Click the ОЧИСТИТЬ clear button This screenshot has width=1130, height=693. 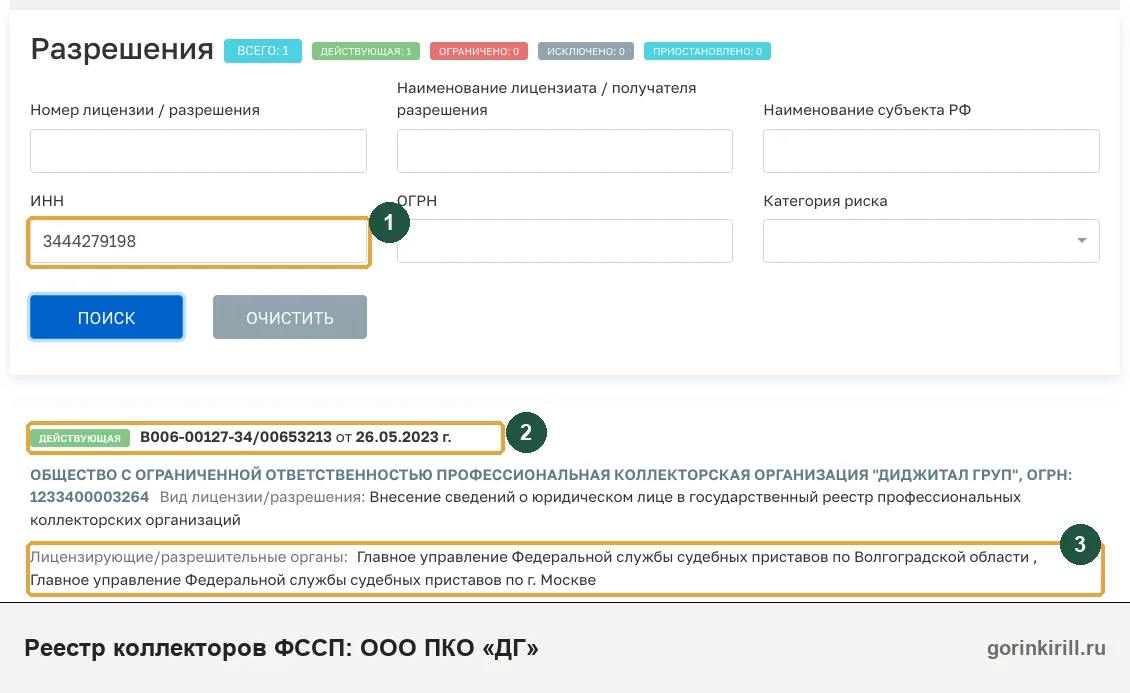click(290, 317)
